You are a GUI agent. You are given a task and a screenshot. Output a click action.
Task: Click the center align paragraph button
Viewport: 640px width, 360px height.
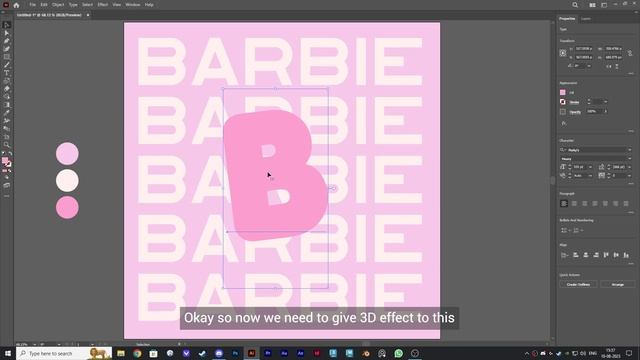(574, 203)
